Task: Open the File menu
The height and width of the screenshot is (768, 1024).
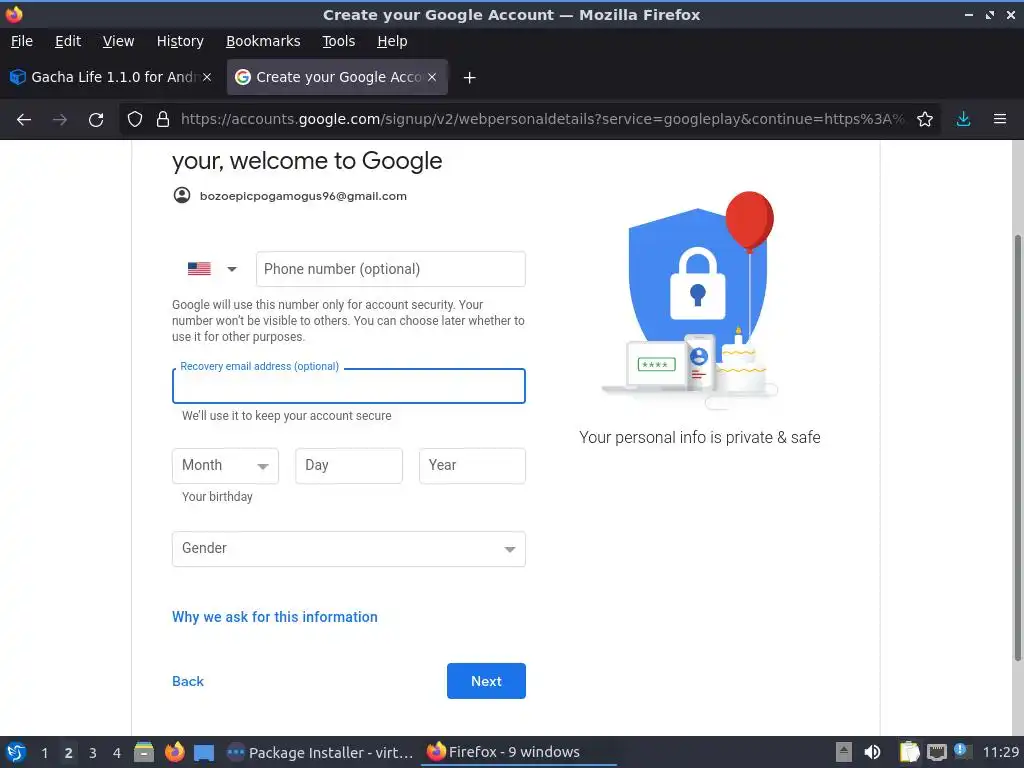Action: (x=22, y=41)
